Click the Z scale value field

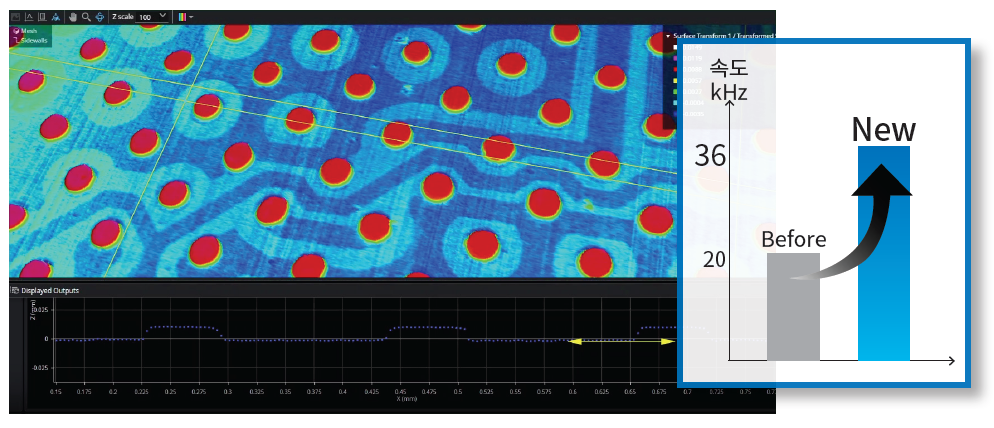146,17
